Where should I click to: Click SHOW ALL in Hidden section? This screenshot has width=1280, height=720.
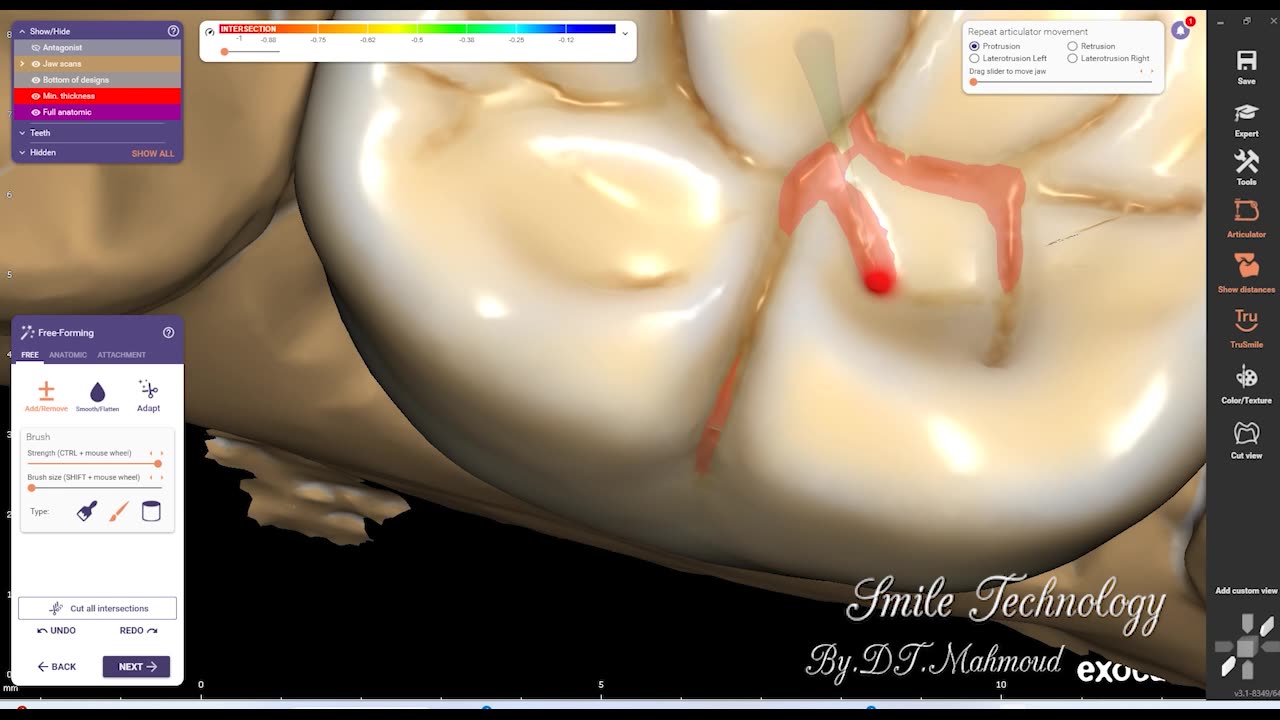[153, 153]
